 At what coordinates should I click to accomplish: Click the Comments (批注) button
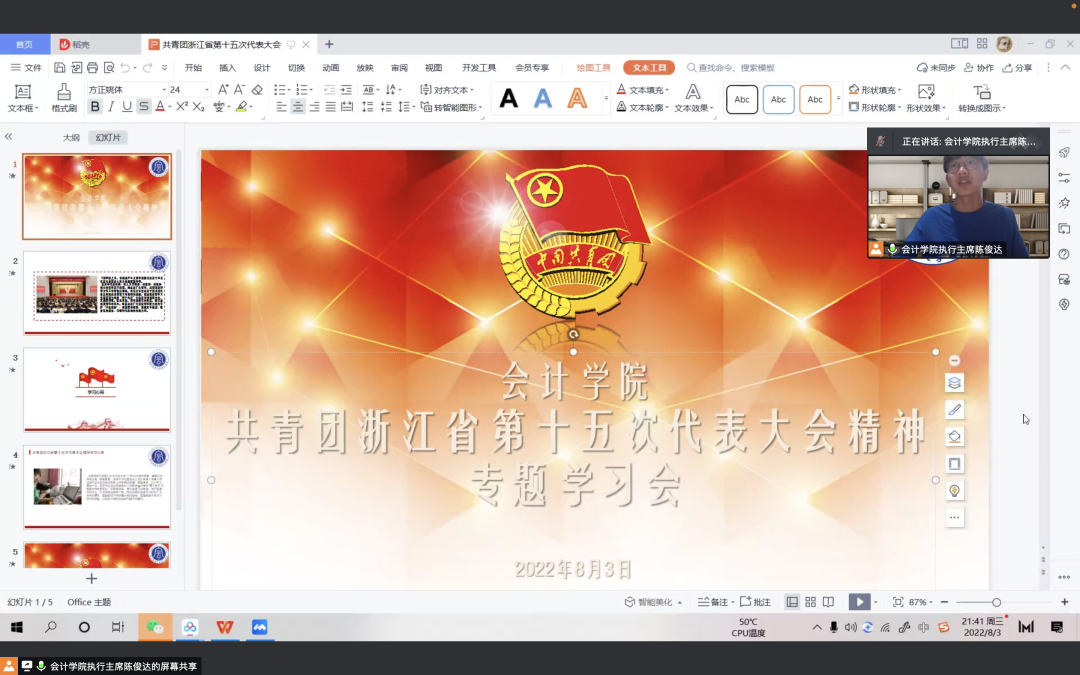(756, 602)
